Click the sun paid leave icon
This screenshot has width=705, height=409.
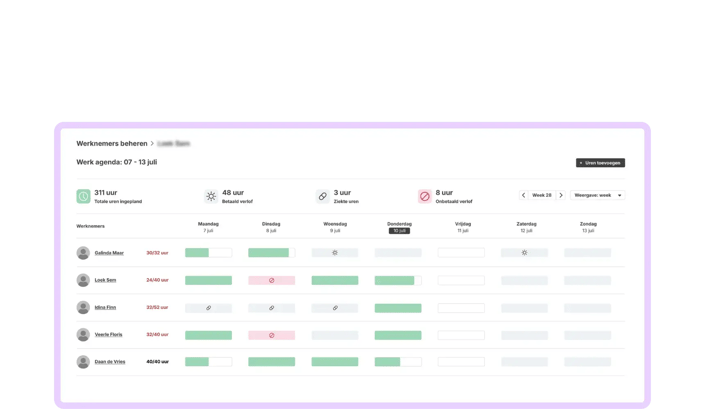[211, 196]
